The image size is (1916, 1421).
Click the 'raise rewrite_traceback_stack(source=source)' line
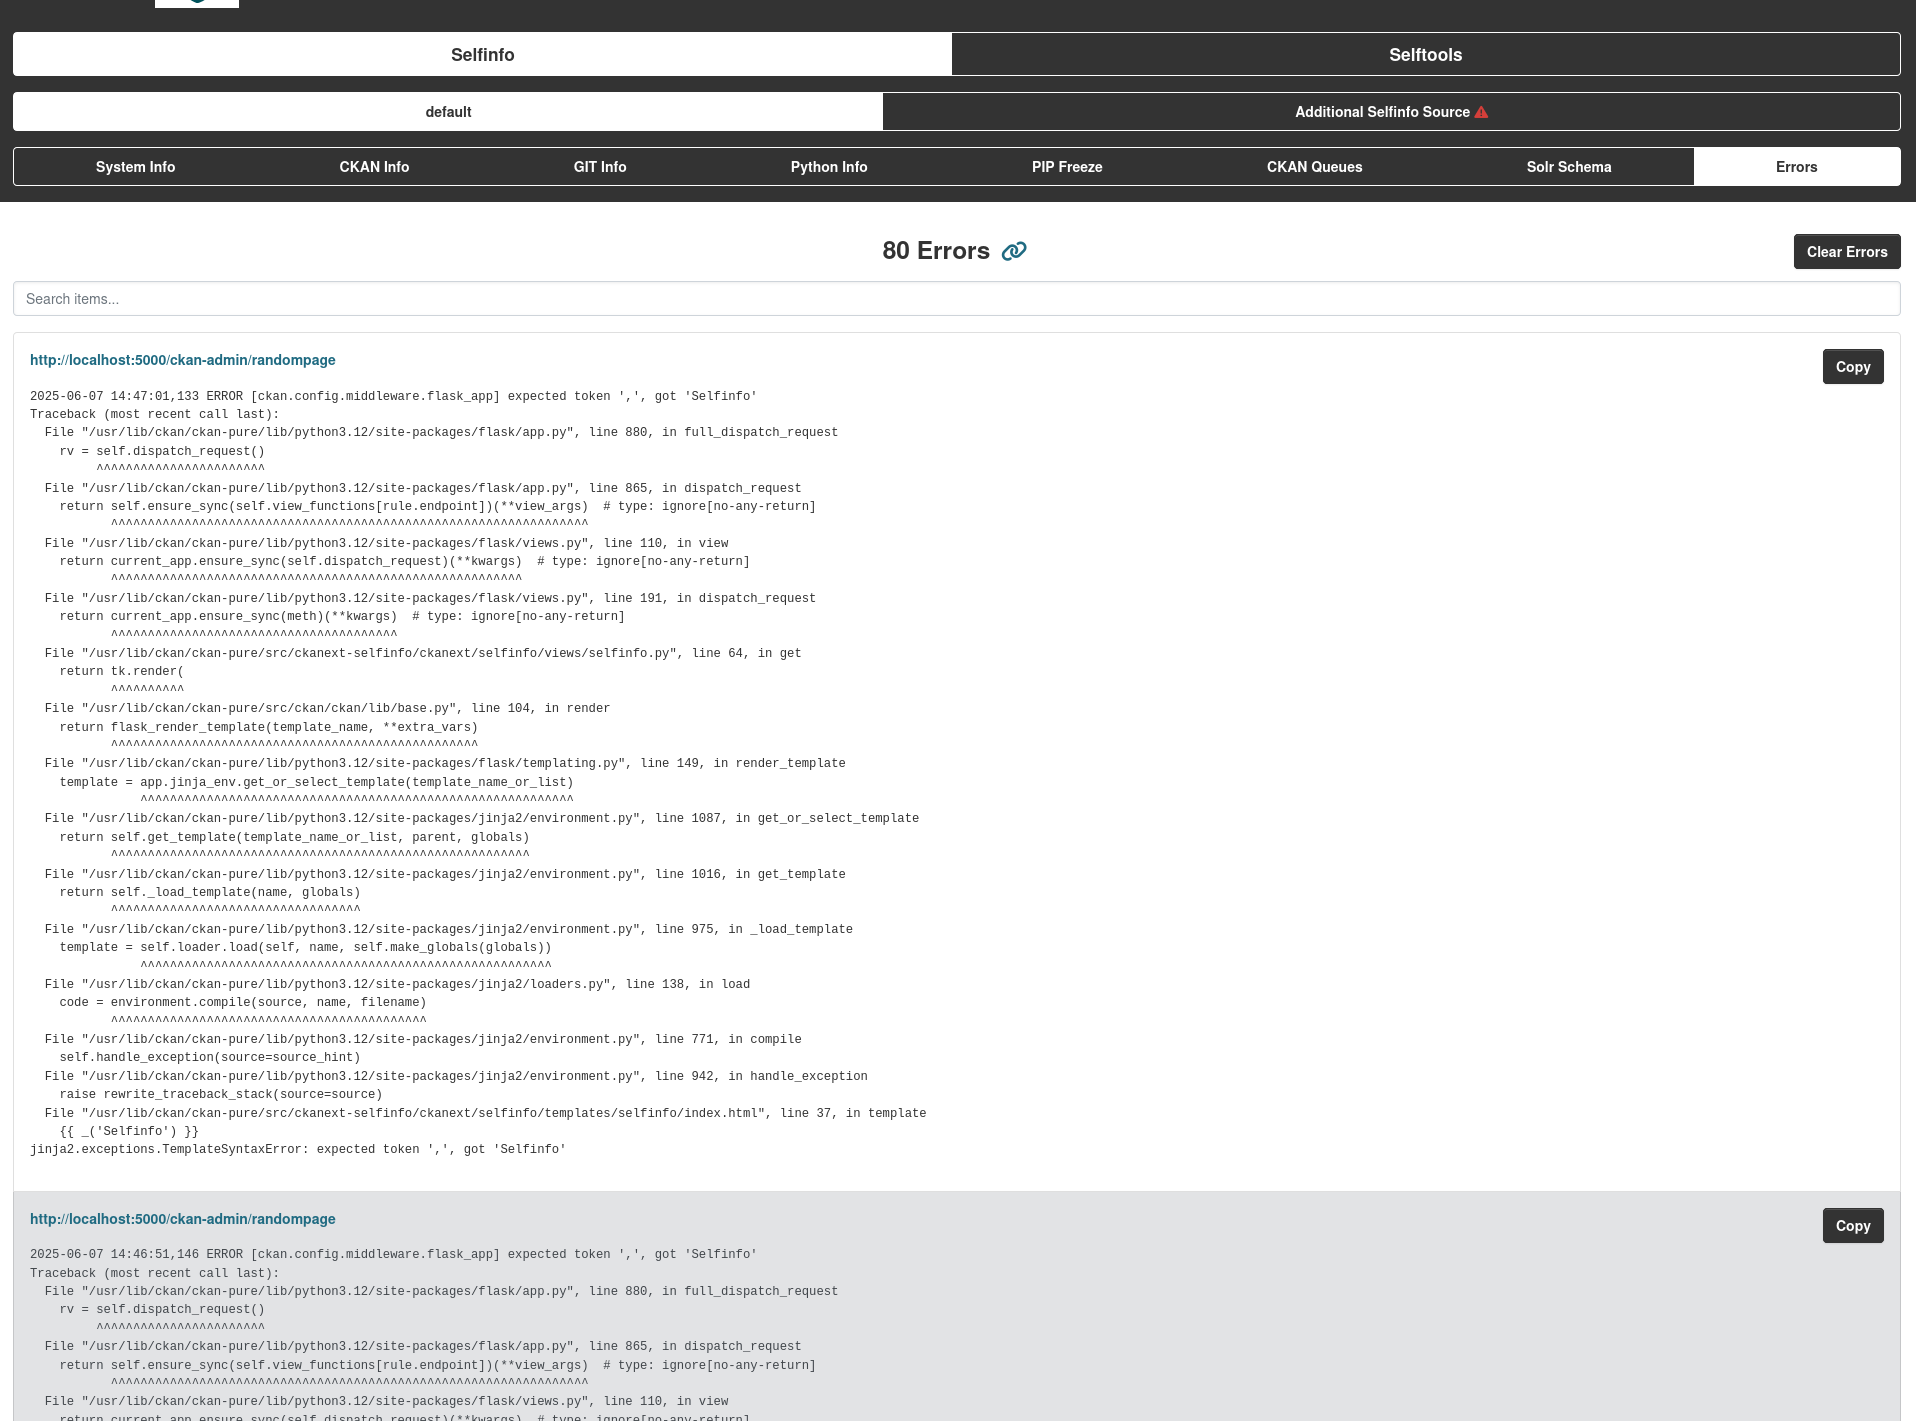click(x=221, y=1095)
